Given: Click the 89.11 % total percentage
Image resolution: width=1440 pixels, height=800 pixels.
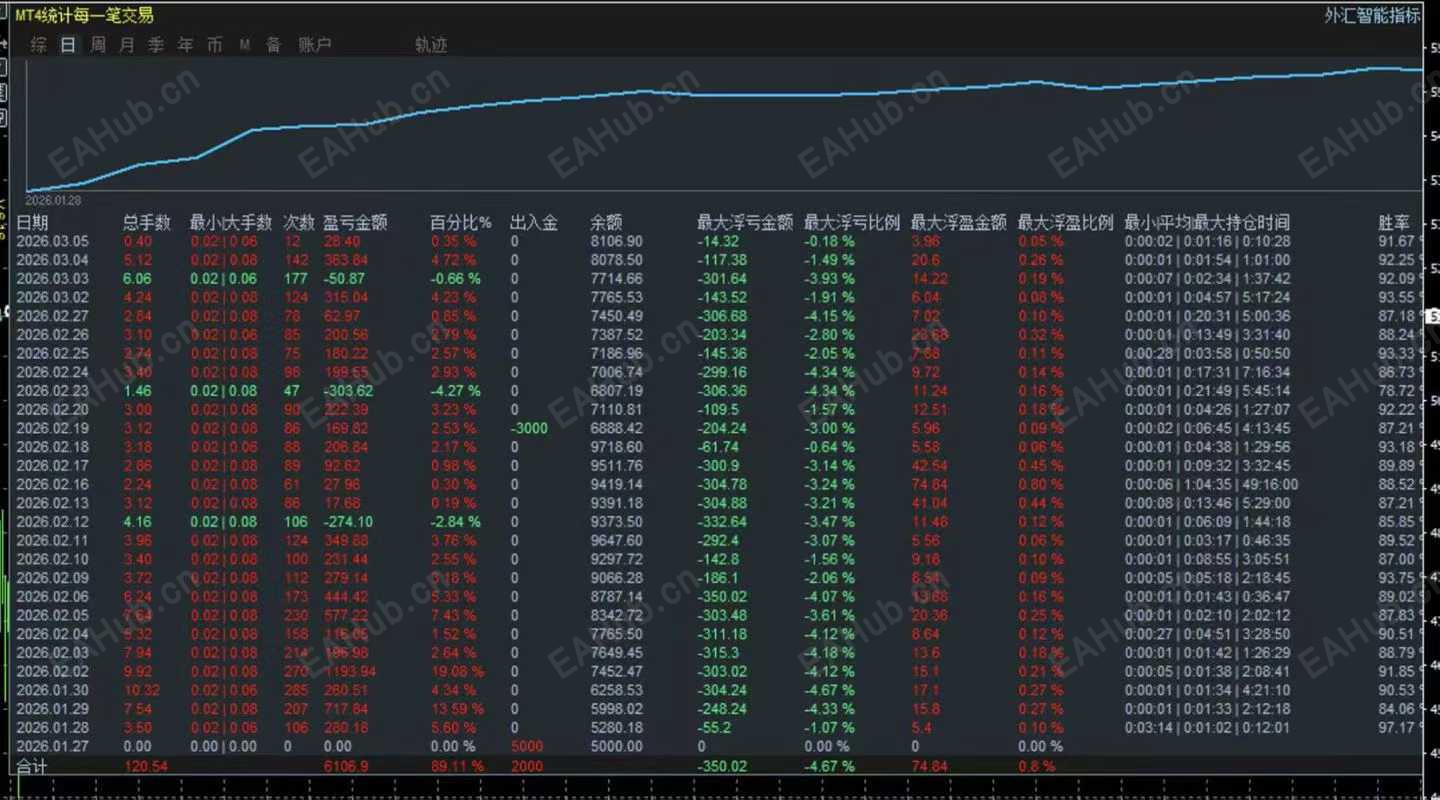Looking at the screenshot, I should click(x=458, y=766).
